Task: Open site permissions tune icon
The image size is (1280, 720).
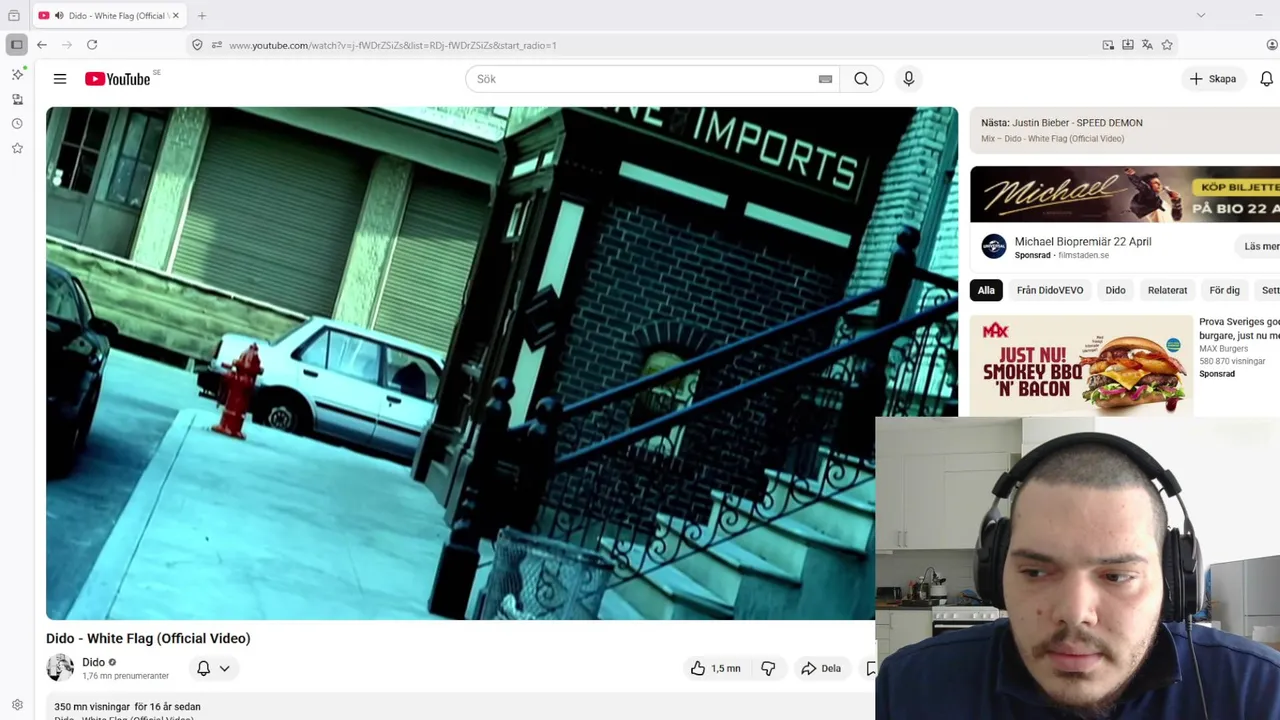Action: 216,45
